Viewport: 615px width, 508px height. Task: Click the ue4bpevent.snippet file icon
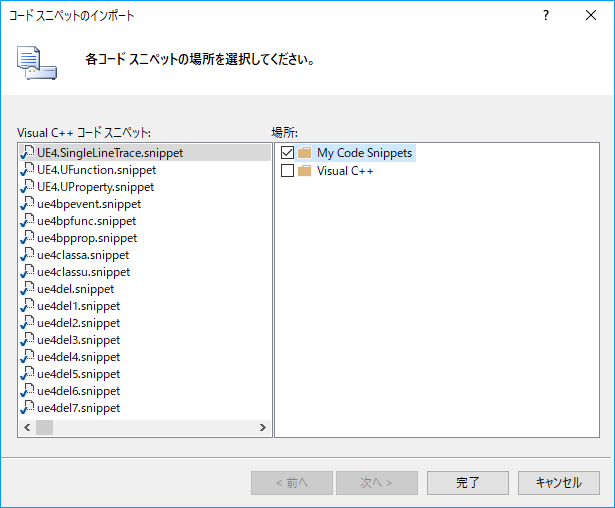point(27,204)
